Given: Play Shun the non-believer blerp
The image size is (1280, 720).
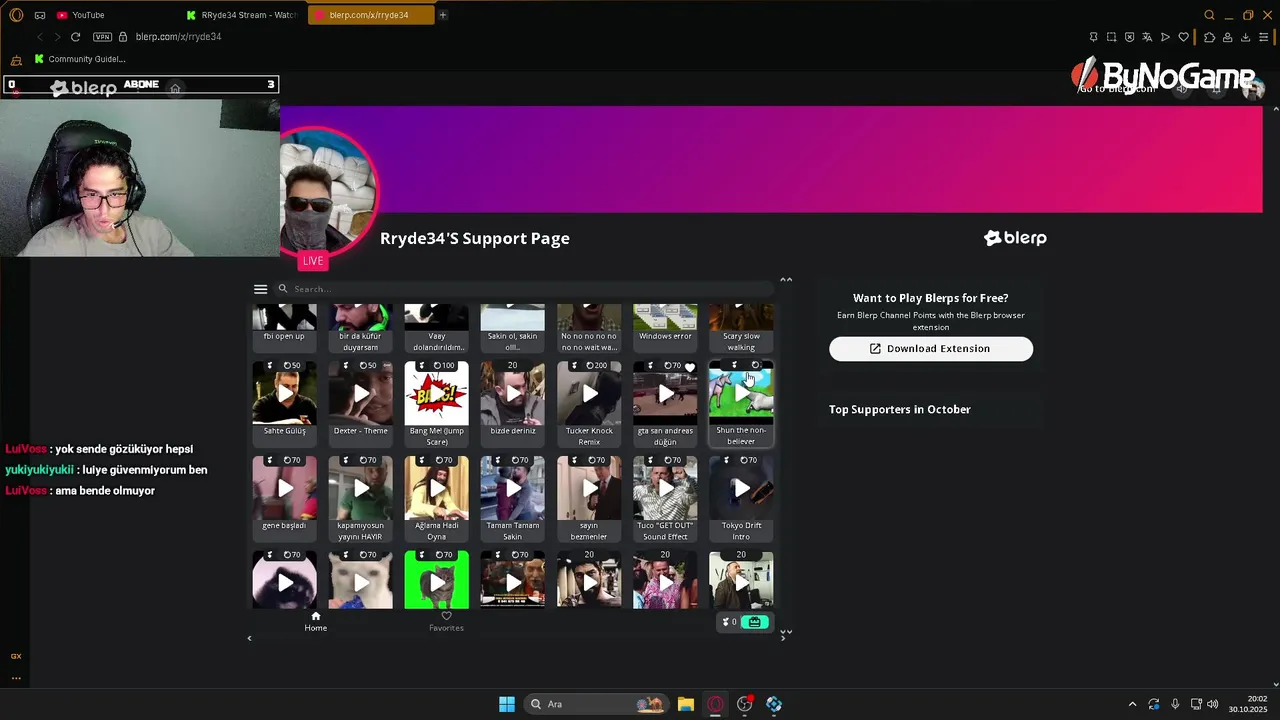Looking at the screenshot, I should [x=741, y=394].
